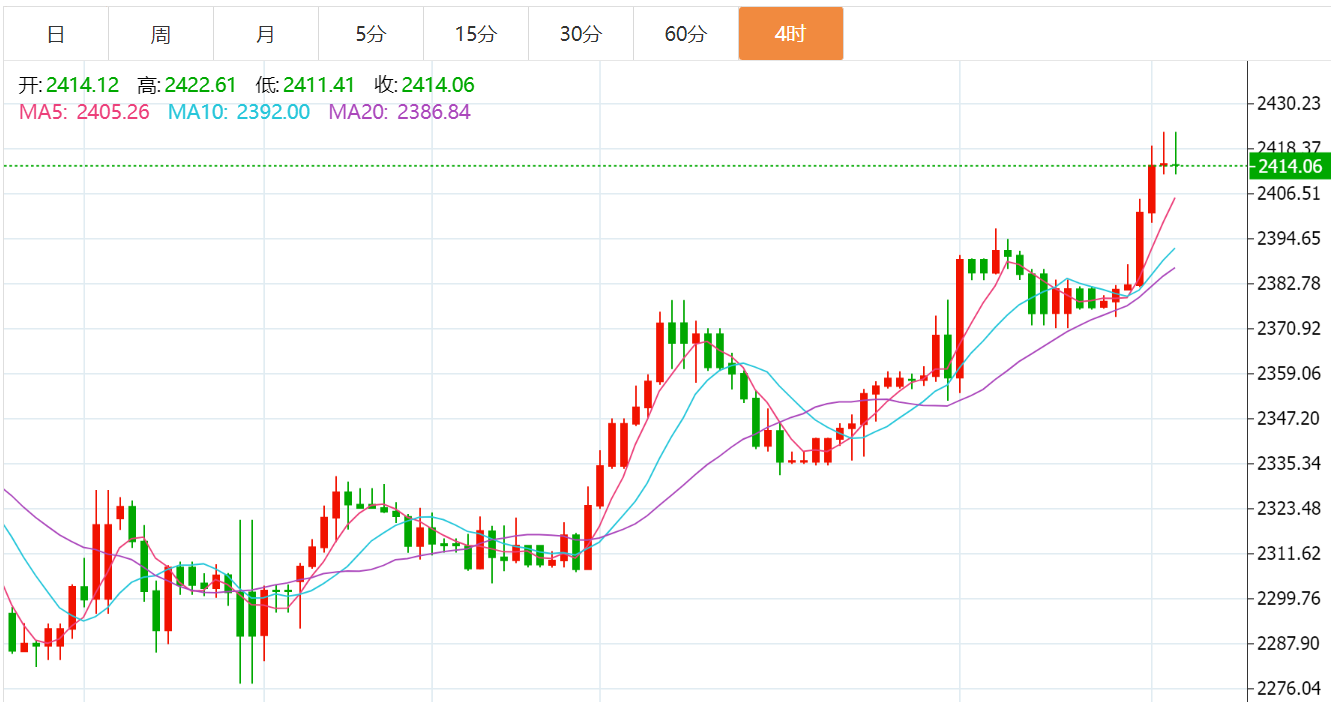The image size is (1331, 702).
Task: Show the 60分 interval chart
Action: (x=685, y=34)
